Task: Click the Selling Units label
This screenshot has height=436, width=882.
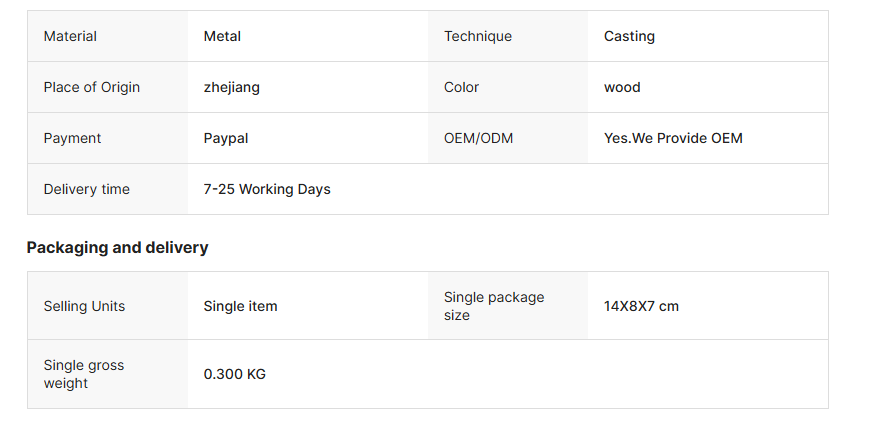Action: pyautogui.click(x=84, y=307)
